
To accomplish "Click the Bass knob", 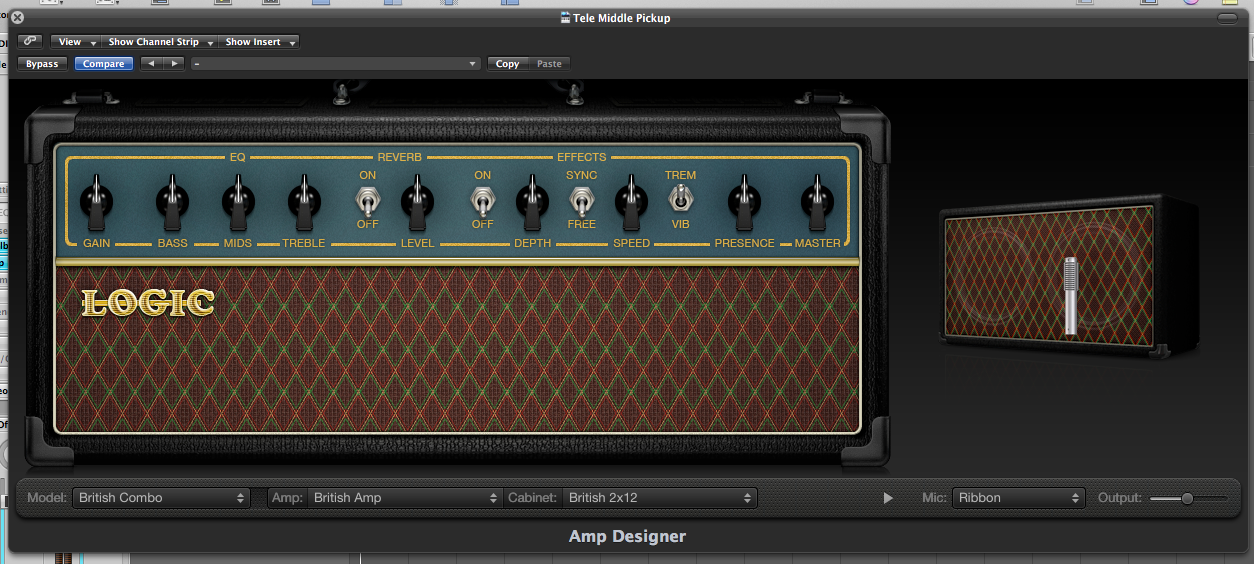I will (172, 202).
